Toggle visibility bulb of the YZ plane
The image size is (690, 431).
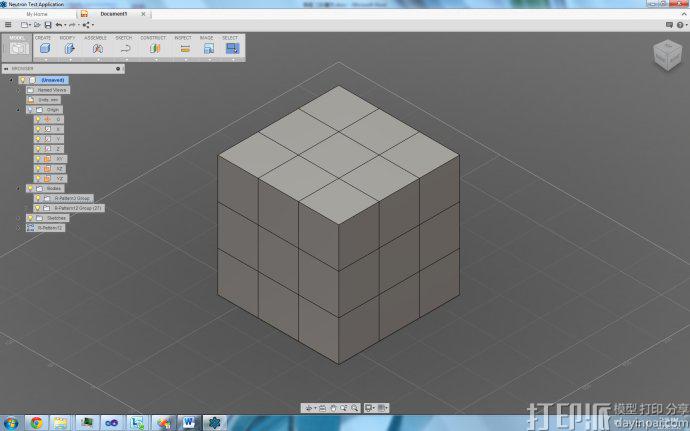[38, 178]
